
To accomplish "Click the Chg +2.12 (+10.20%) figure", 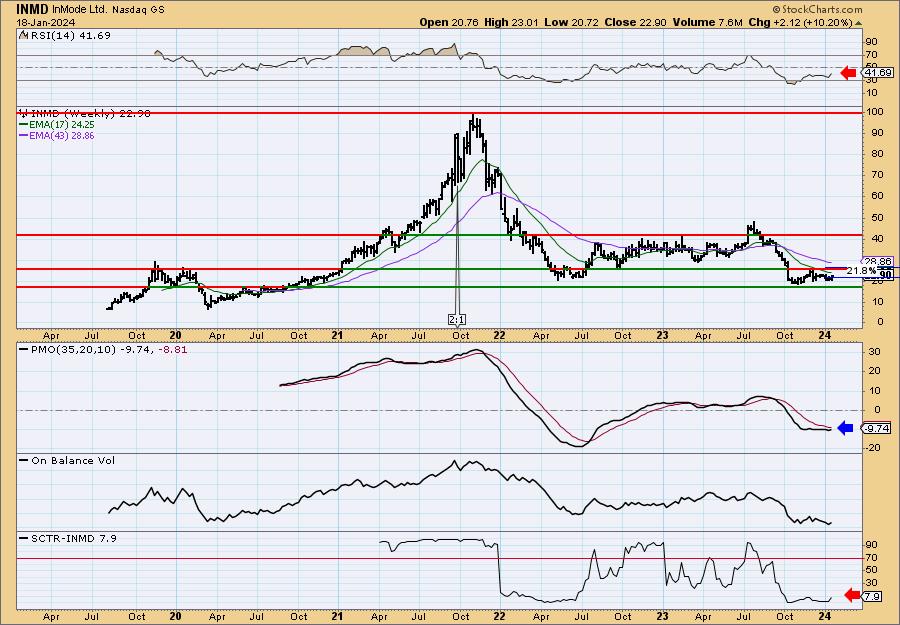I will point(801,22).
